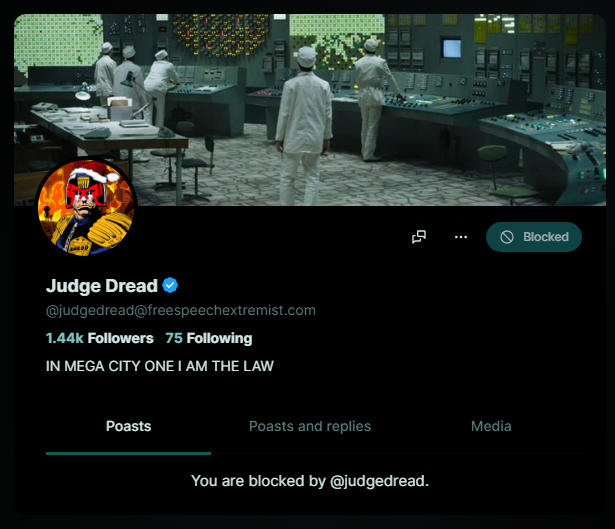Viewport: 615px width, 529px height.
Task: Click the teal underline beneath Poasts tab
Action: [x=128, y=453]
